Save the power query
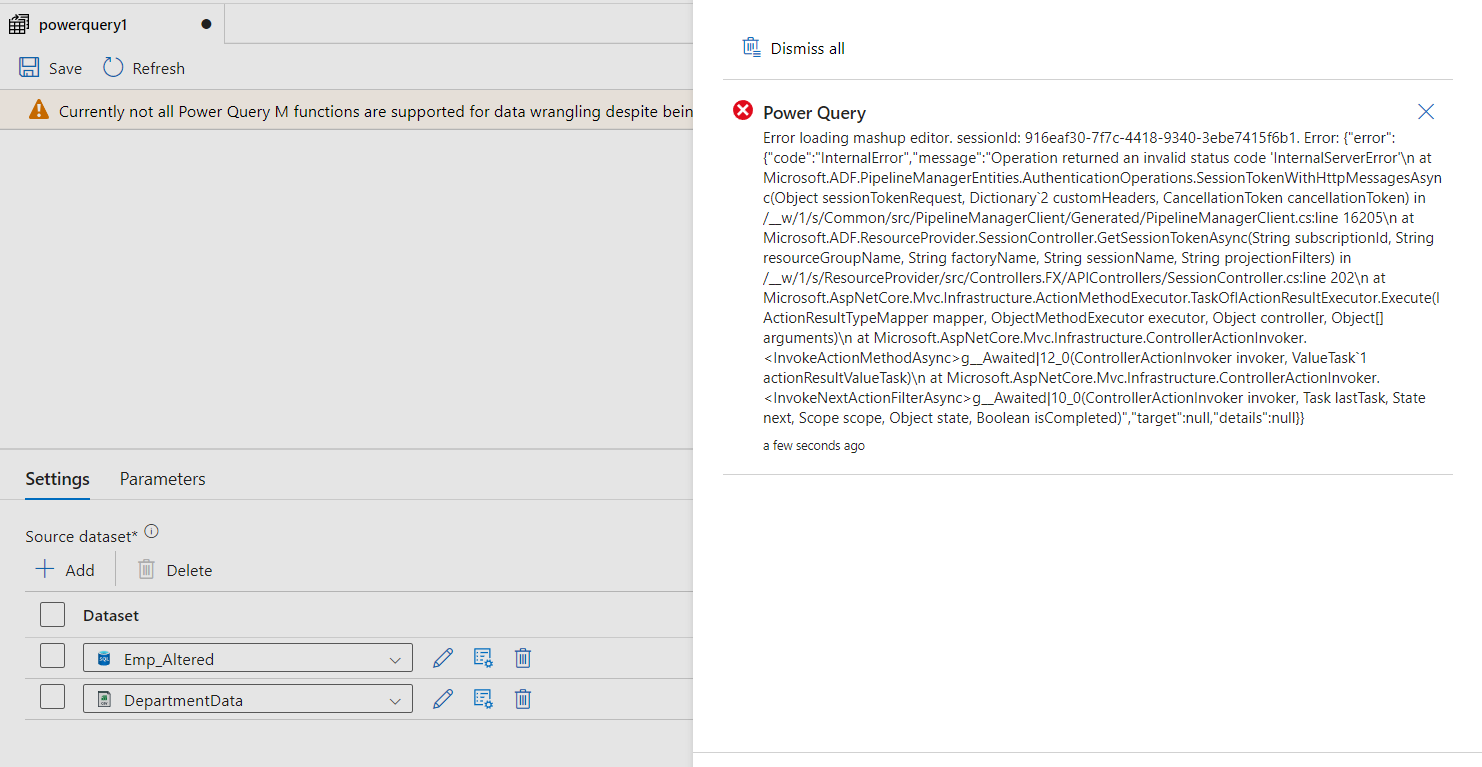 pos(50,68)
